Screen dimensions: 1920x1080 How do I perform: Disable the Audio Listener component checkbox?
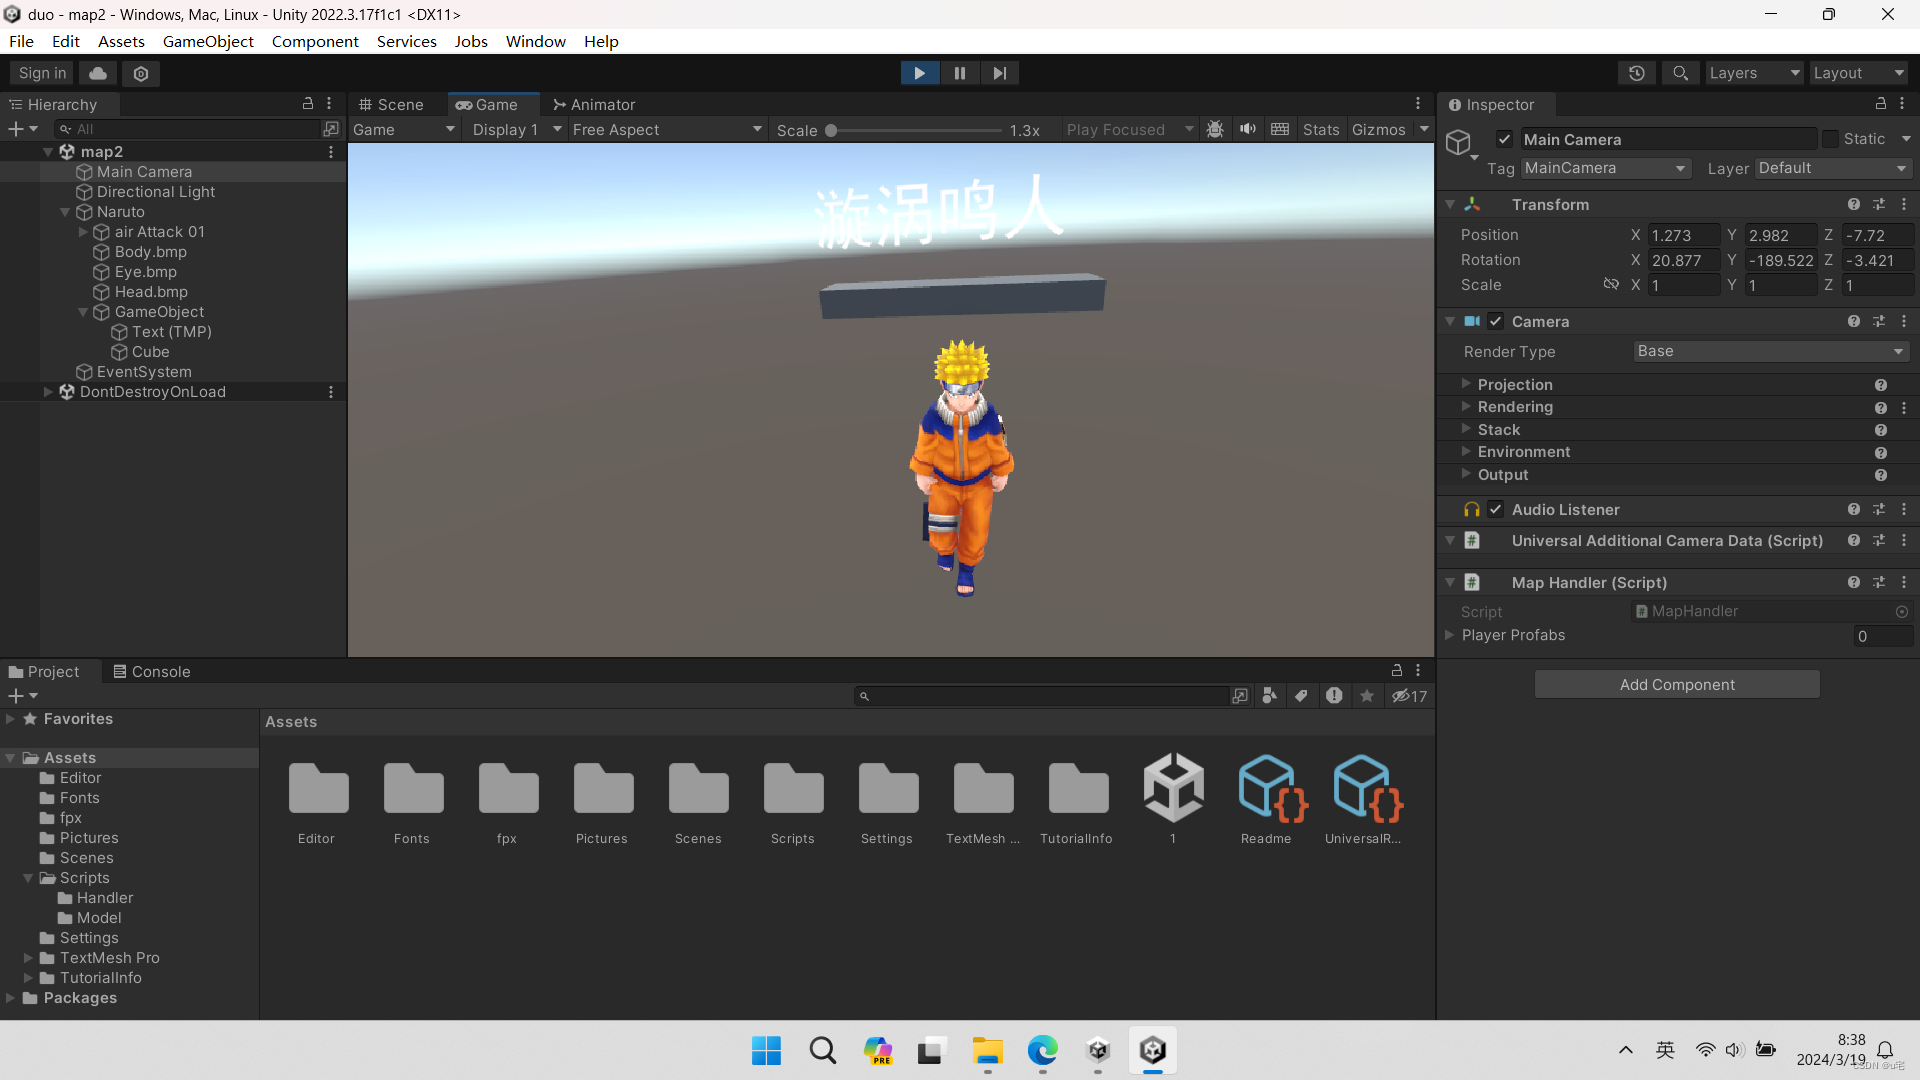[x=1496, y=509]
